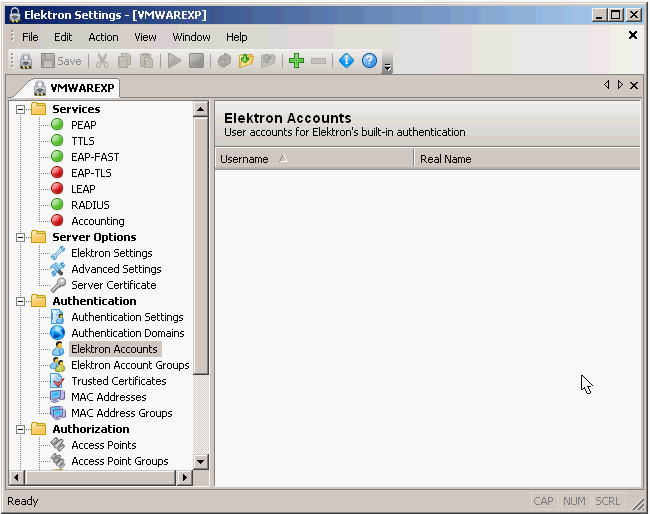Collapse the Services tree folder
This screenshot has width=650, height=514.
pyautogui.click(x=20, y=109)
